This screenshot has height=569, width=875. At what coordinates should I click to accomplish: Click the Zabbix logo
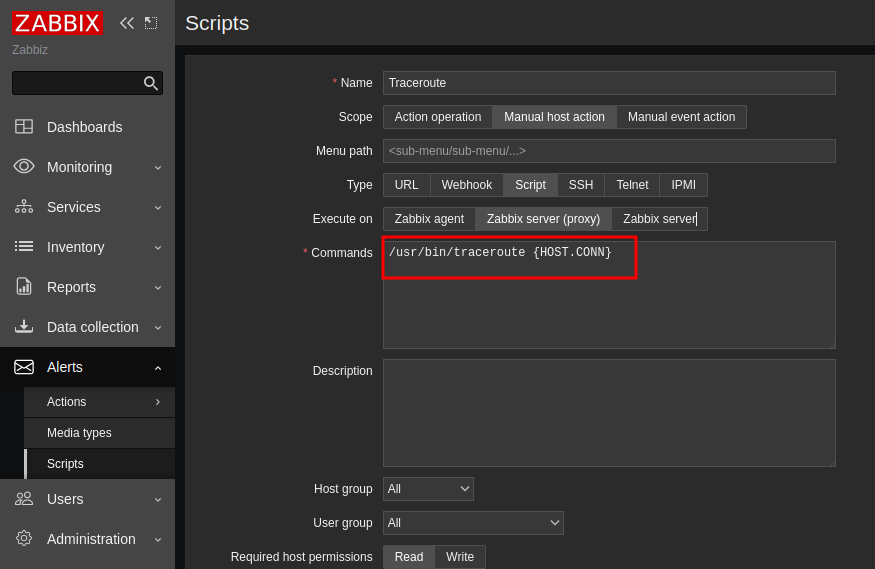[57, 23]
